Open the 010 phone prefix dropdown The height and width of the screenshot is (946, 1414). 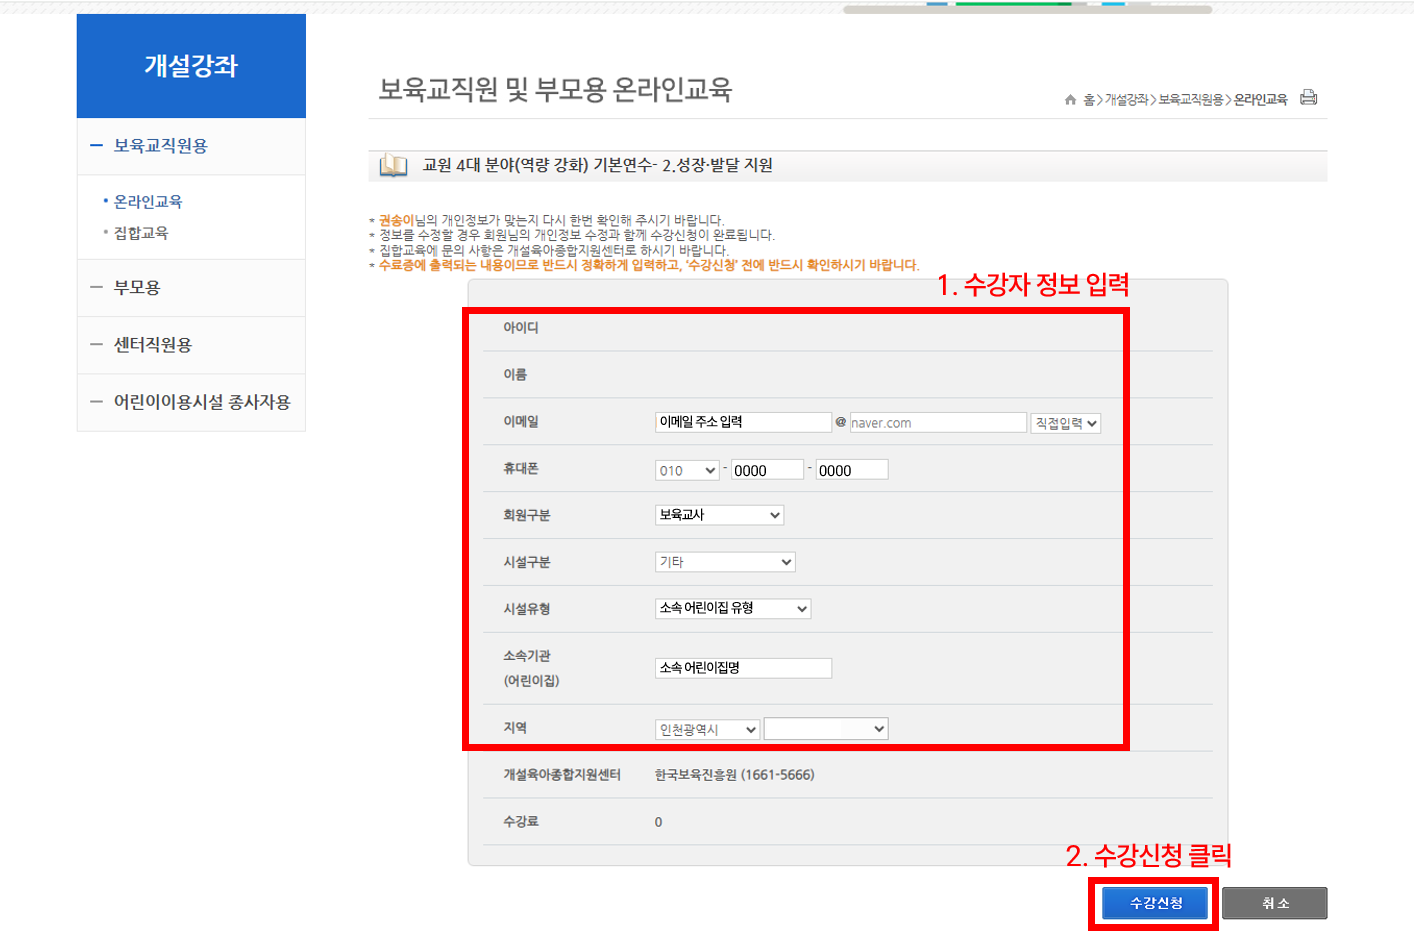pos(687,470)
